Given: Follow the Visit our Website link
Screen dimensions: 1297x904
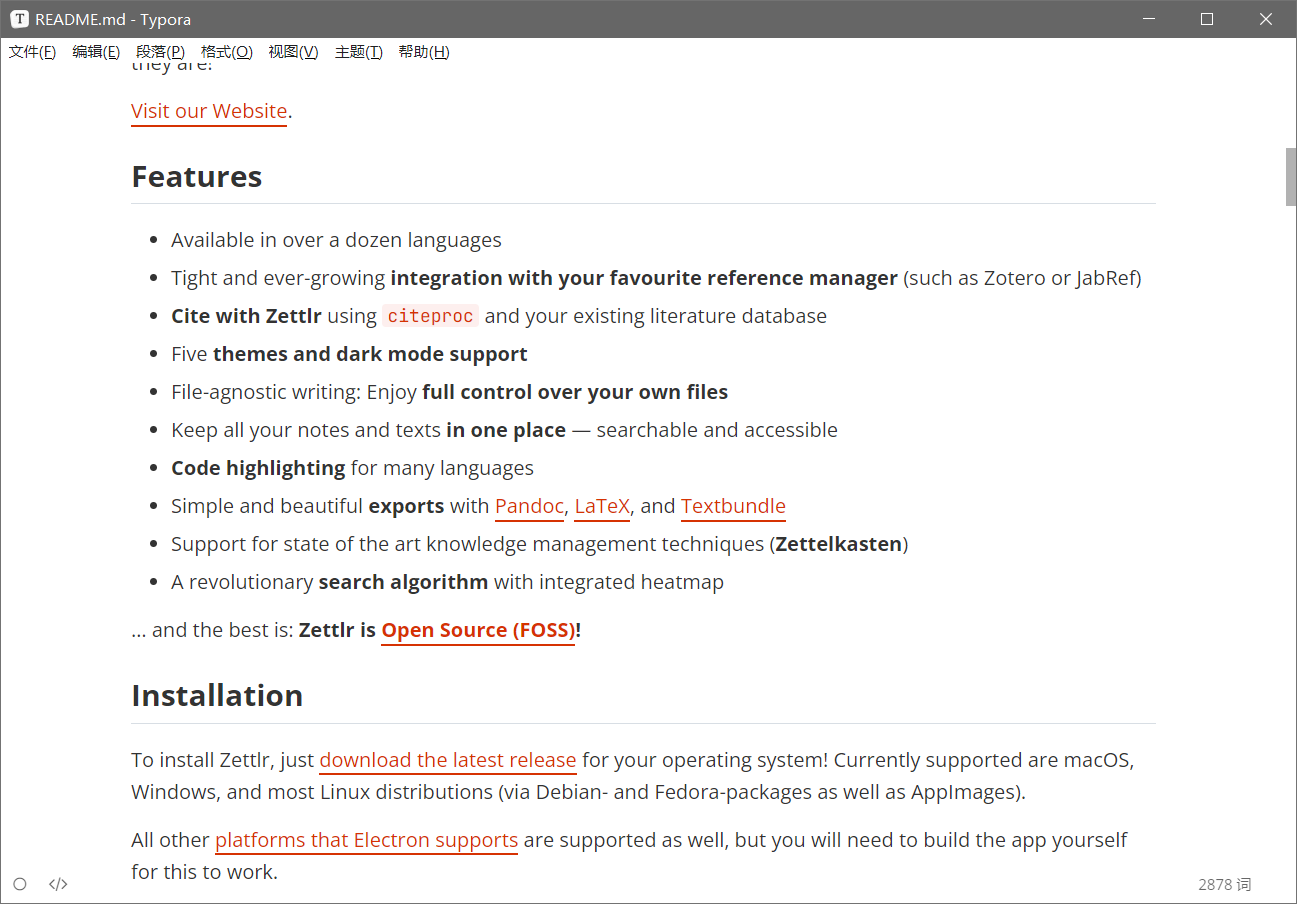Looking at the screenshot, I should click(208, 111).
